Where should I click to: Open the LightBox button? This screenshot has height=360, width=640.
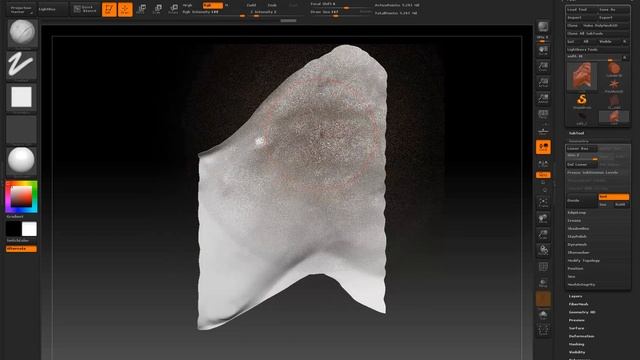52,9
